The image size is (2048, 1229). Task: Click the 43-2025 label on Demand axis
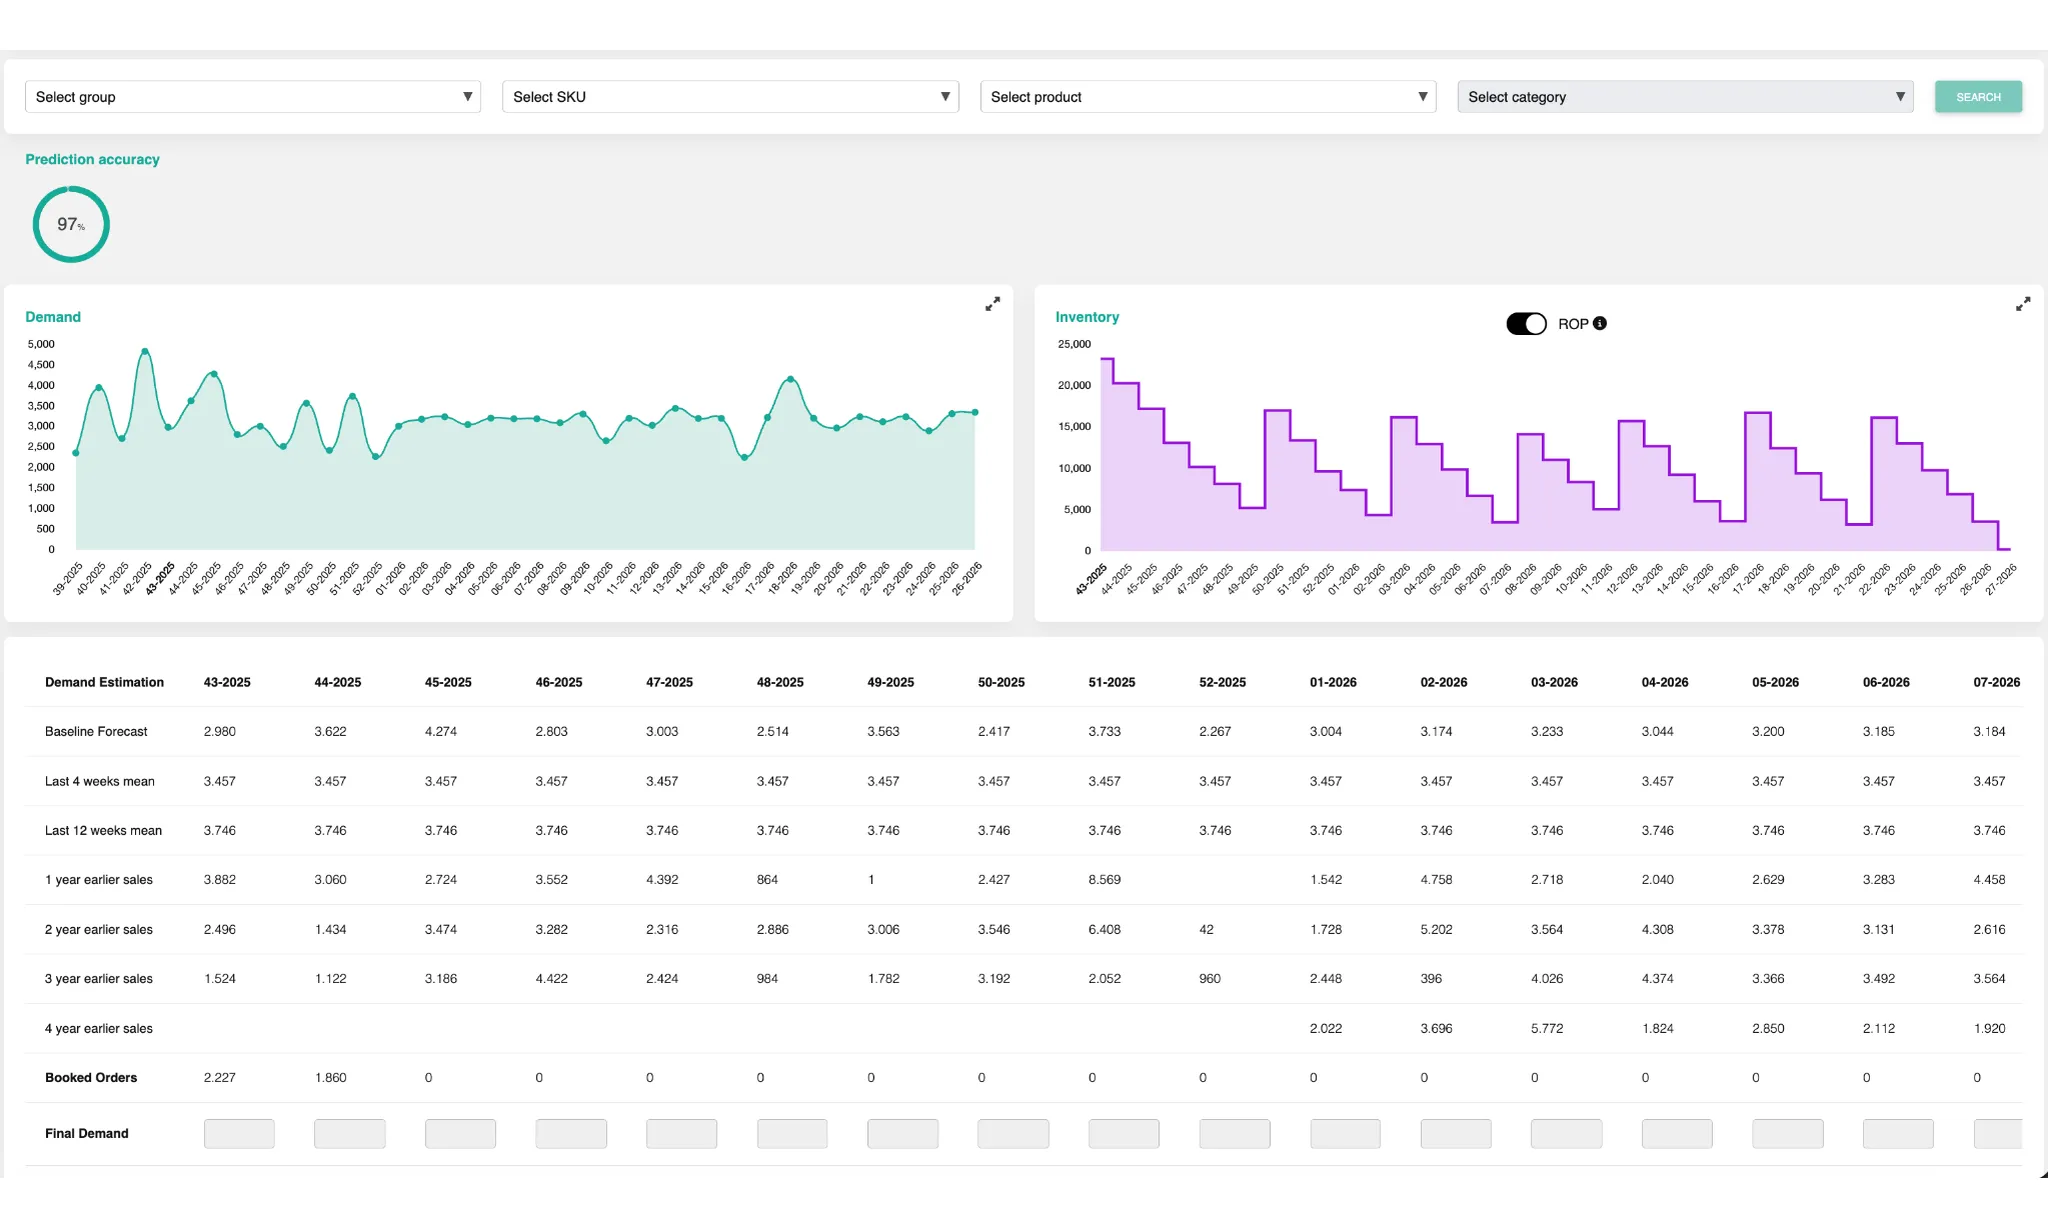point(160,579)
